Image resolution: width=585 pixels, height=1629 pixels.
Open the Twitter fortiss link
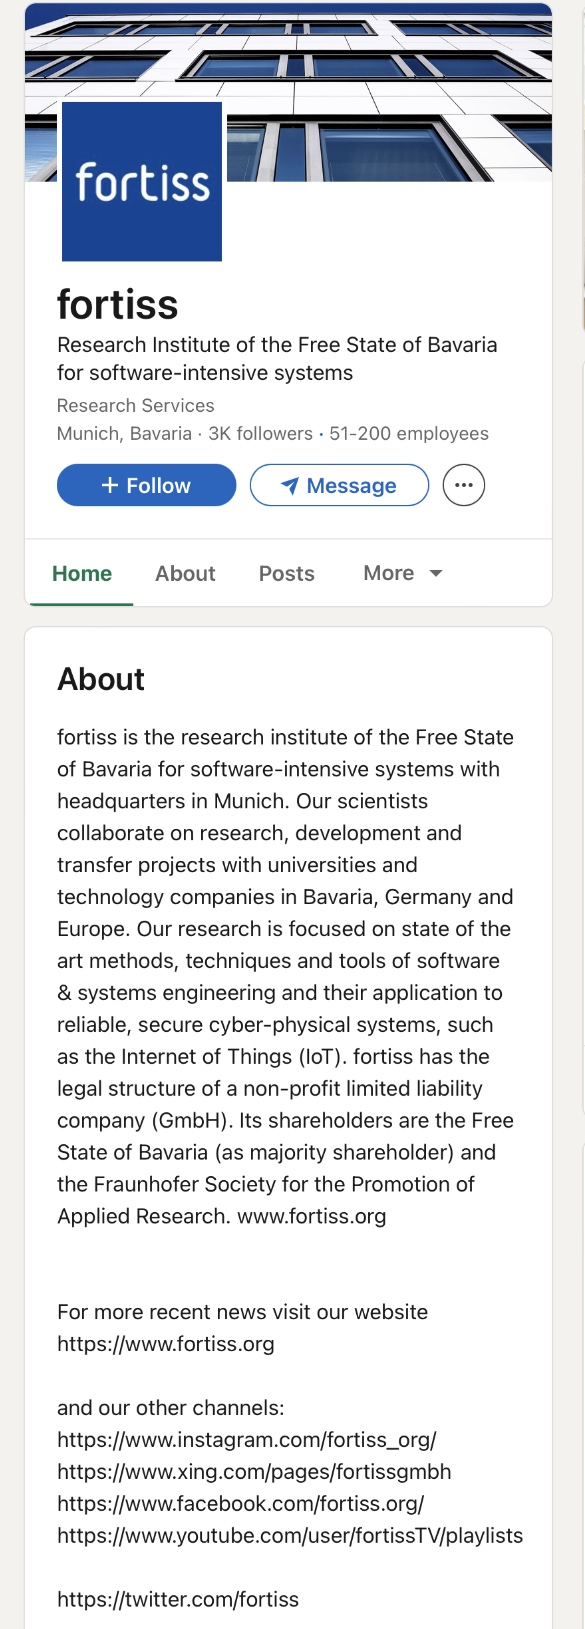(x=178, y=1600)
